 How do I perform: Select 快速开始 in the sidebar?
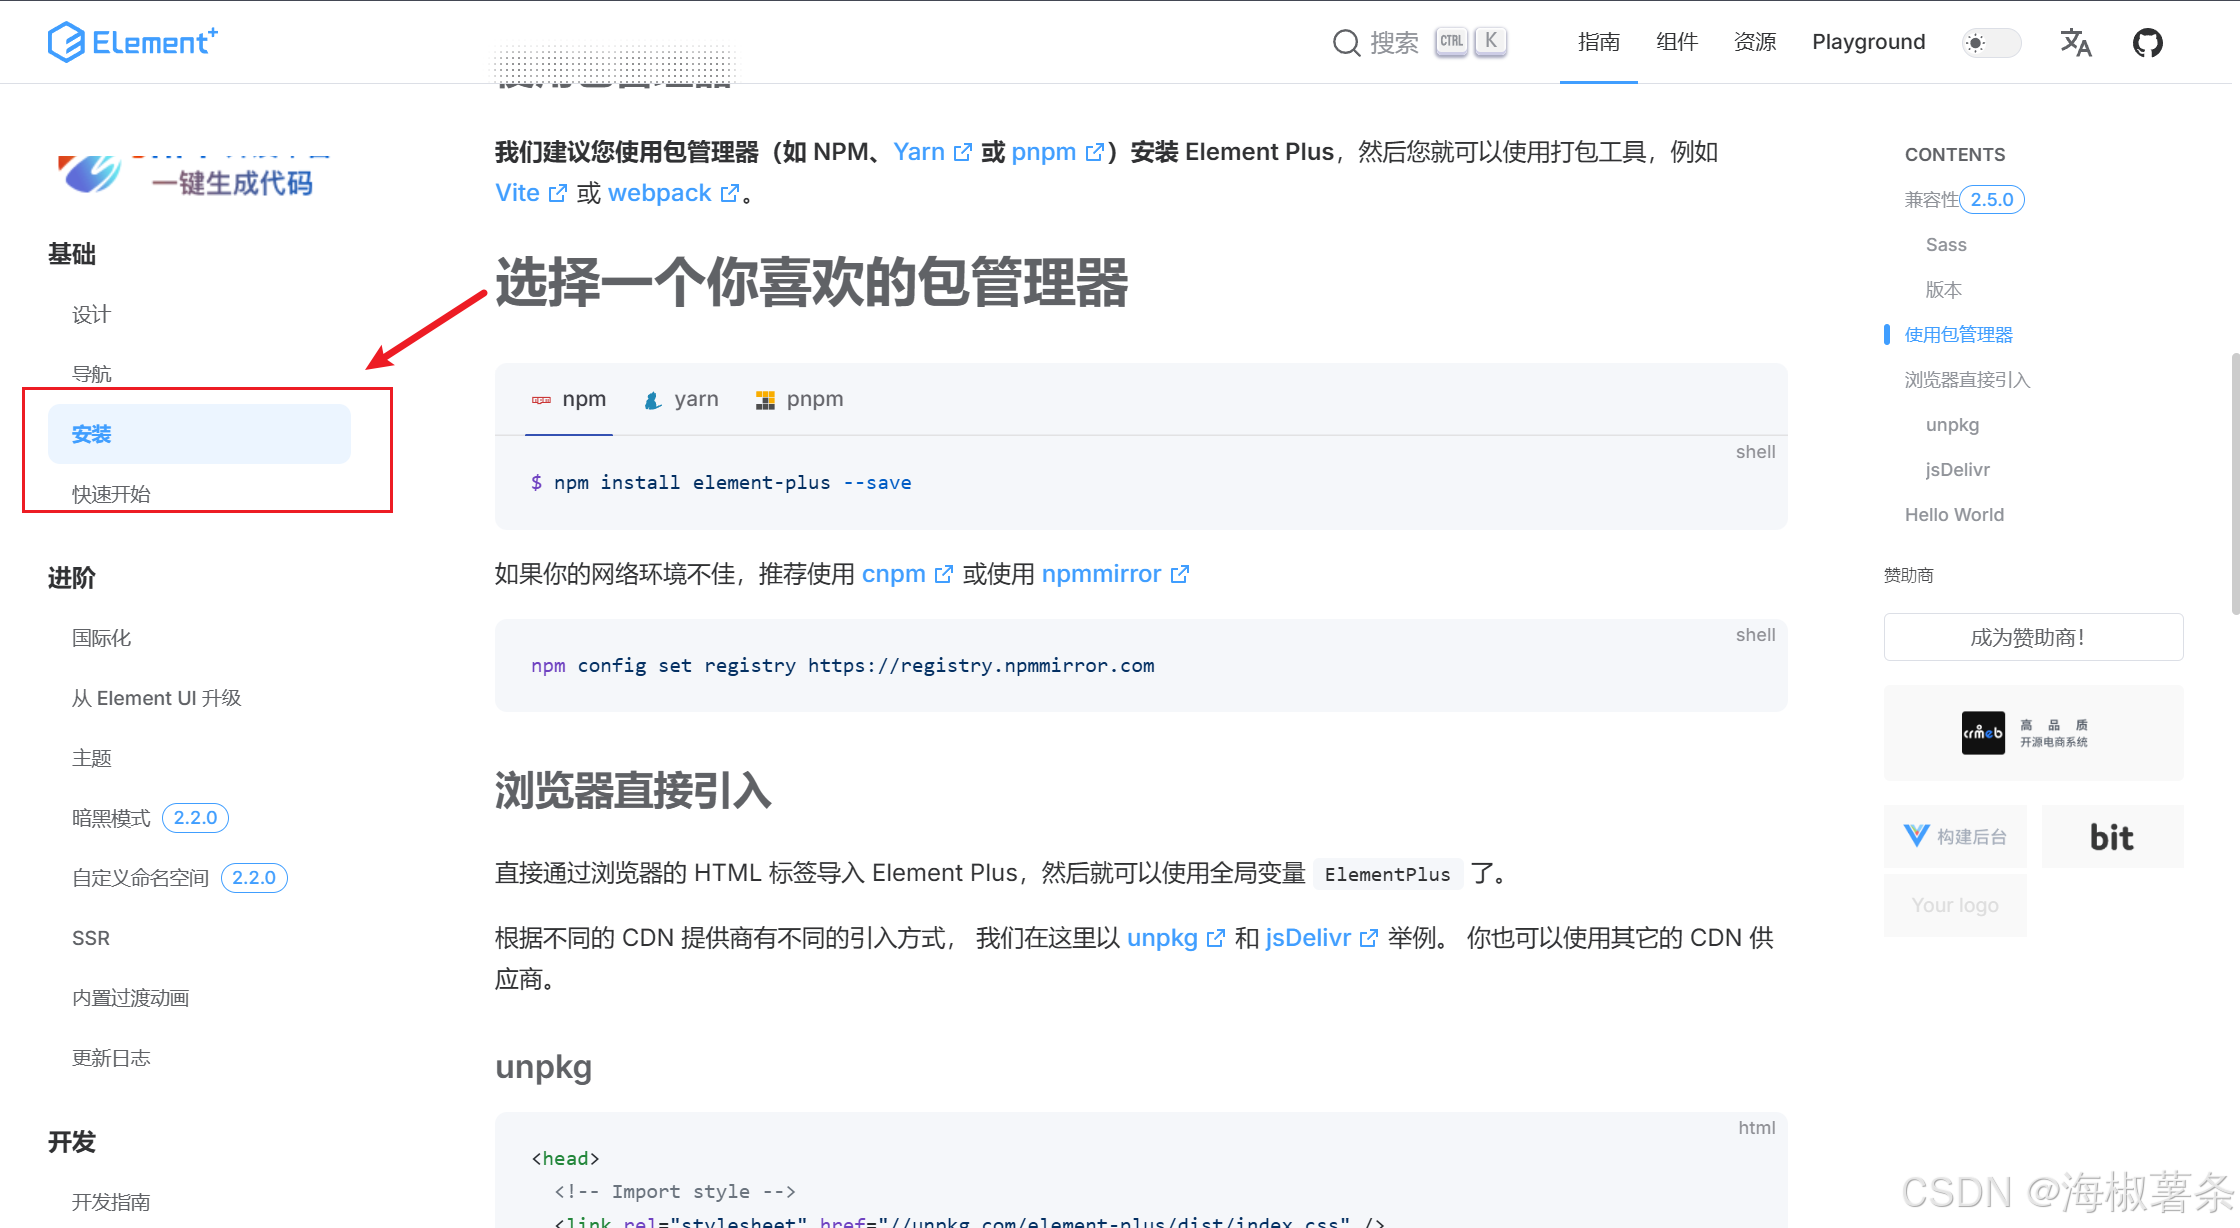pyautogui.click(x=111, y=493)
